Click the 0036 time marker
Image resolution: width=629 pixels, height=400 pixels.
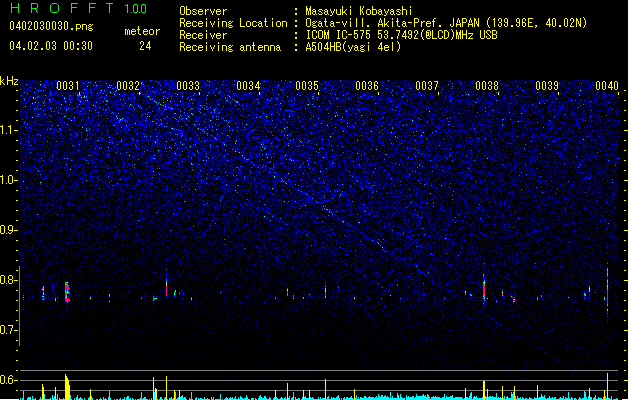(367, 85)
